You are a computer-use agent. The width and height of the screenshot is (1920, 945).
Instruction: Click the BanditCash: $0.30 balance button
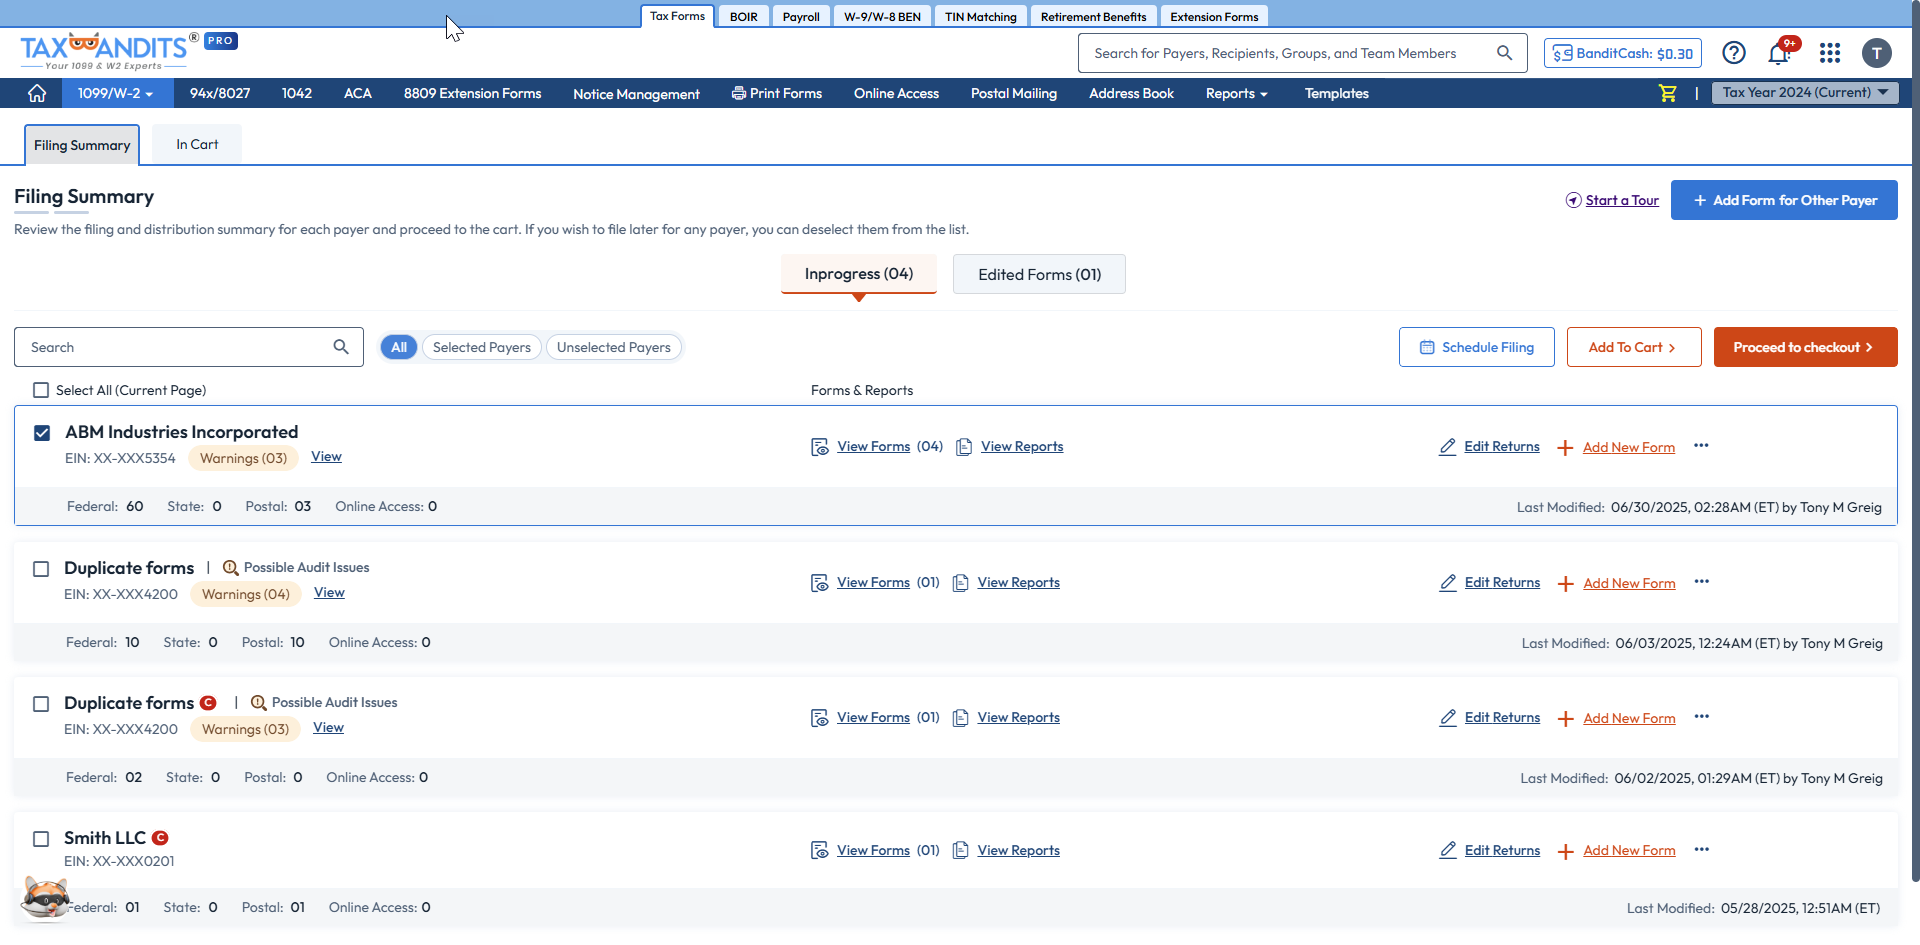tap(1622, 53)
